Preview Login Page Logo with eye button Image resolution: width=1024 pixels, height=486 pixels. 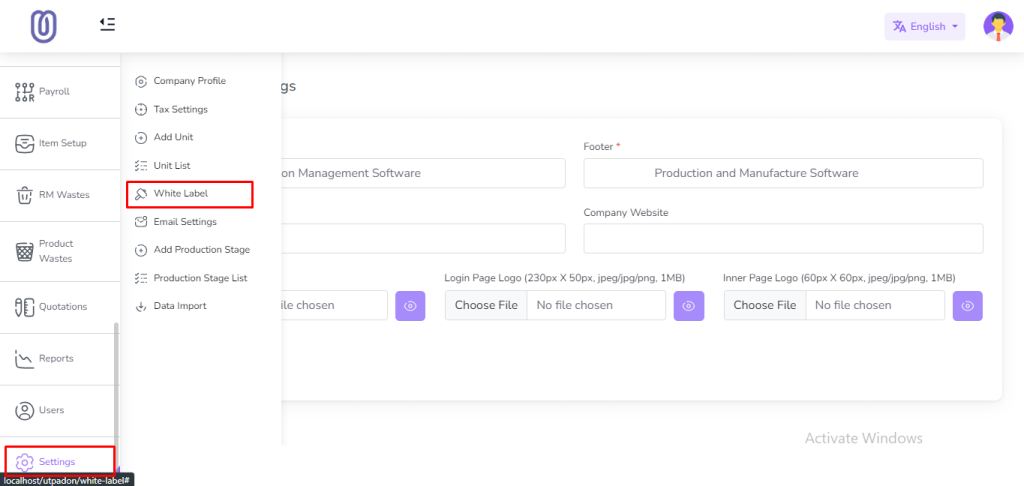point(688,306)
